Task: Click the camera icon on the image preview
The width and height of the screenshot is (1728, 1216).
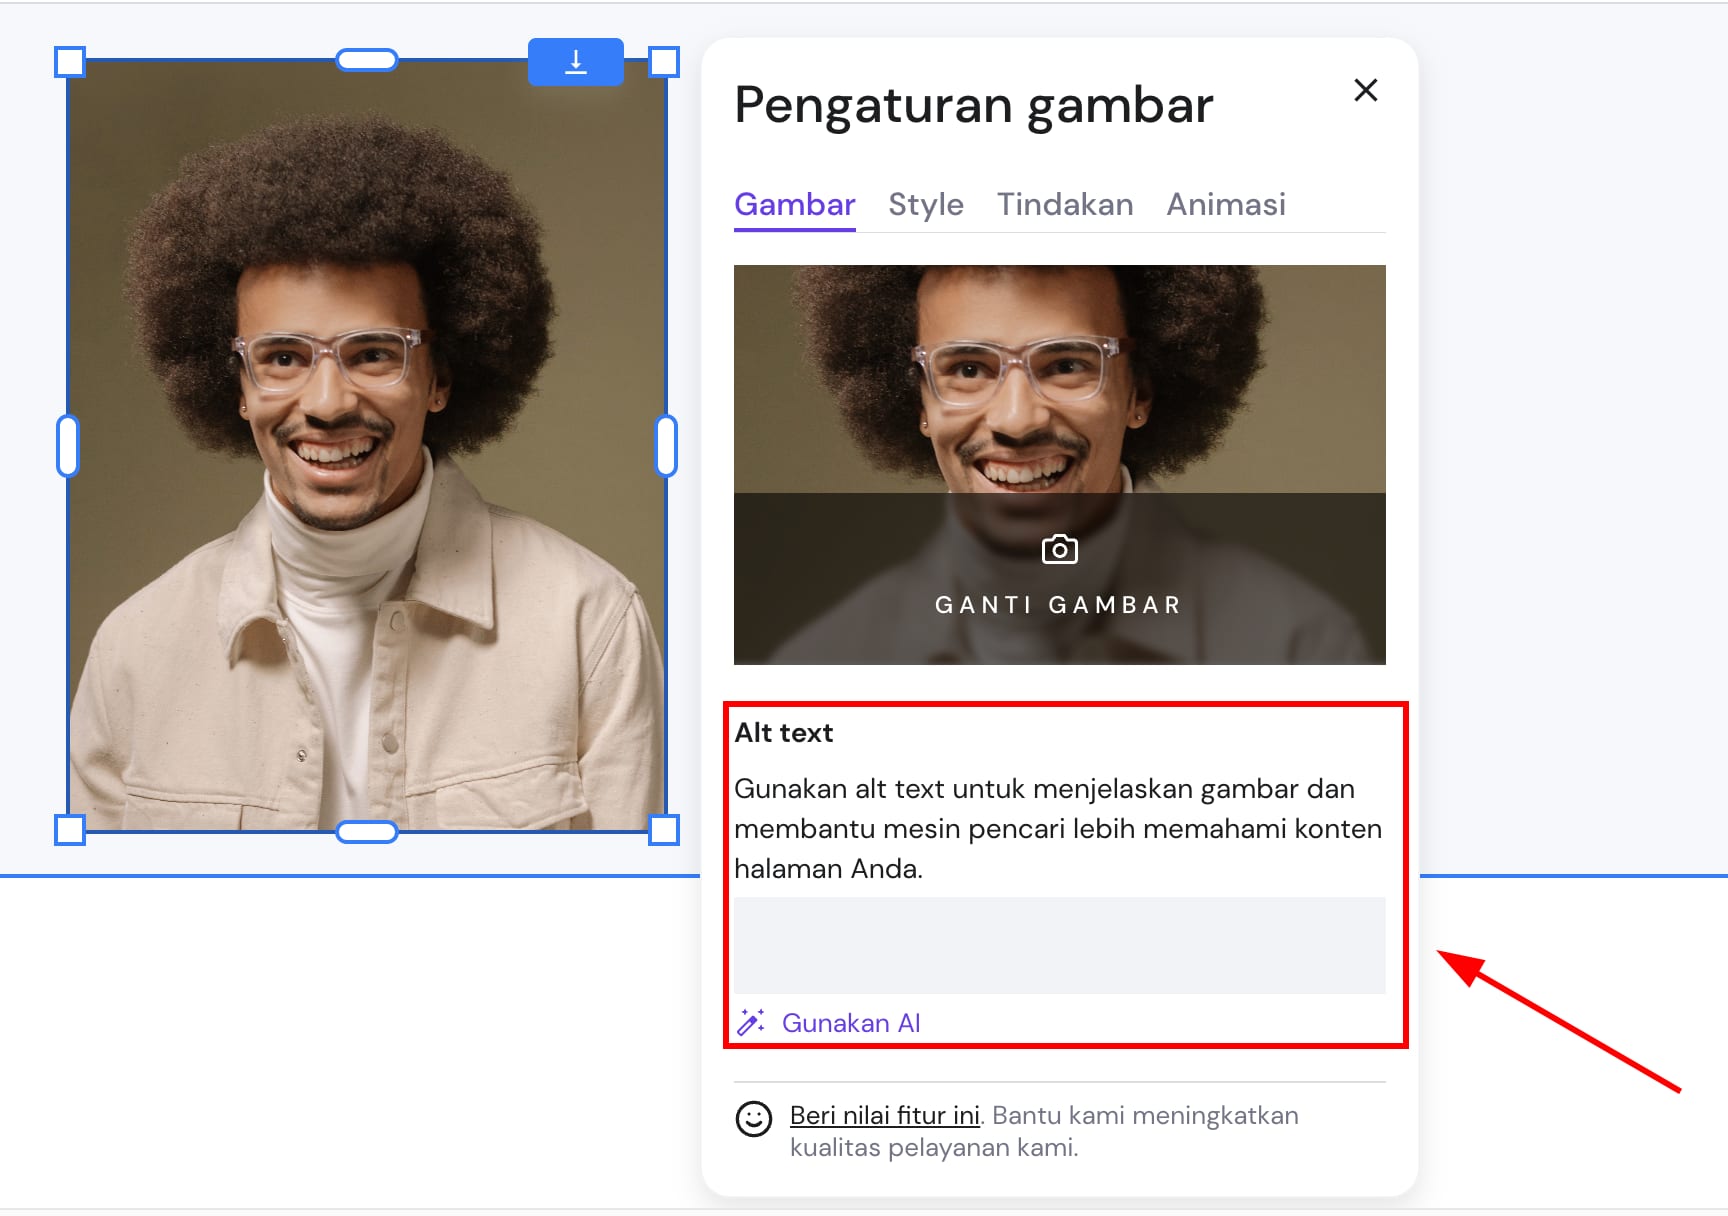Action: tap(1060, 549)
